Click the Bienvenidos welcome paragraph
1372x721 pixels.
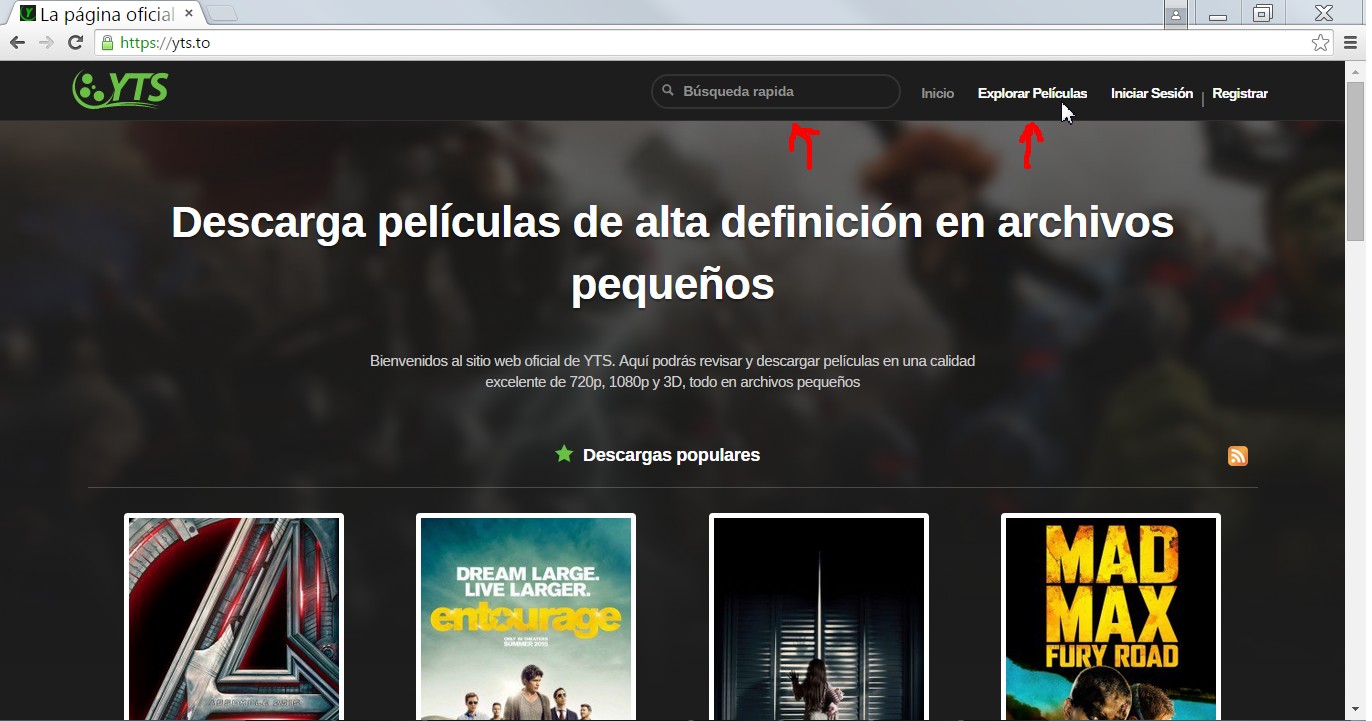(672, 371)
